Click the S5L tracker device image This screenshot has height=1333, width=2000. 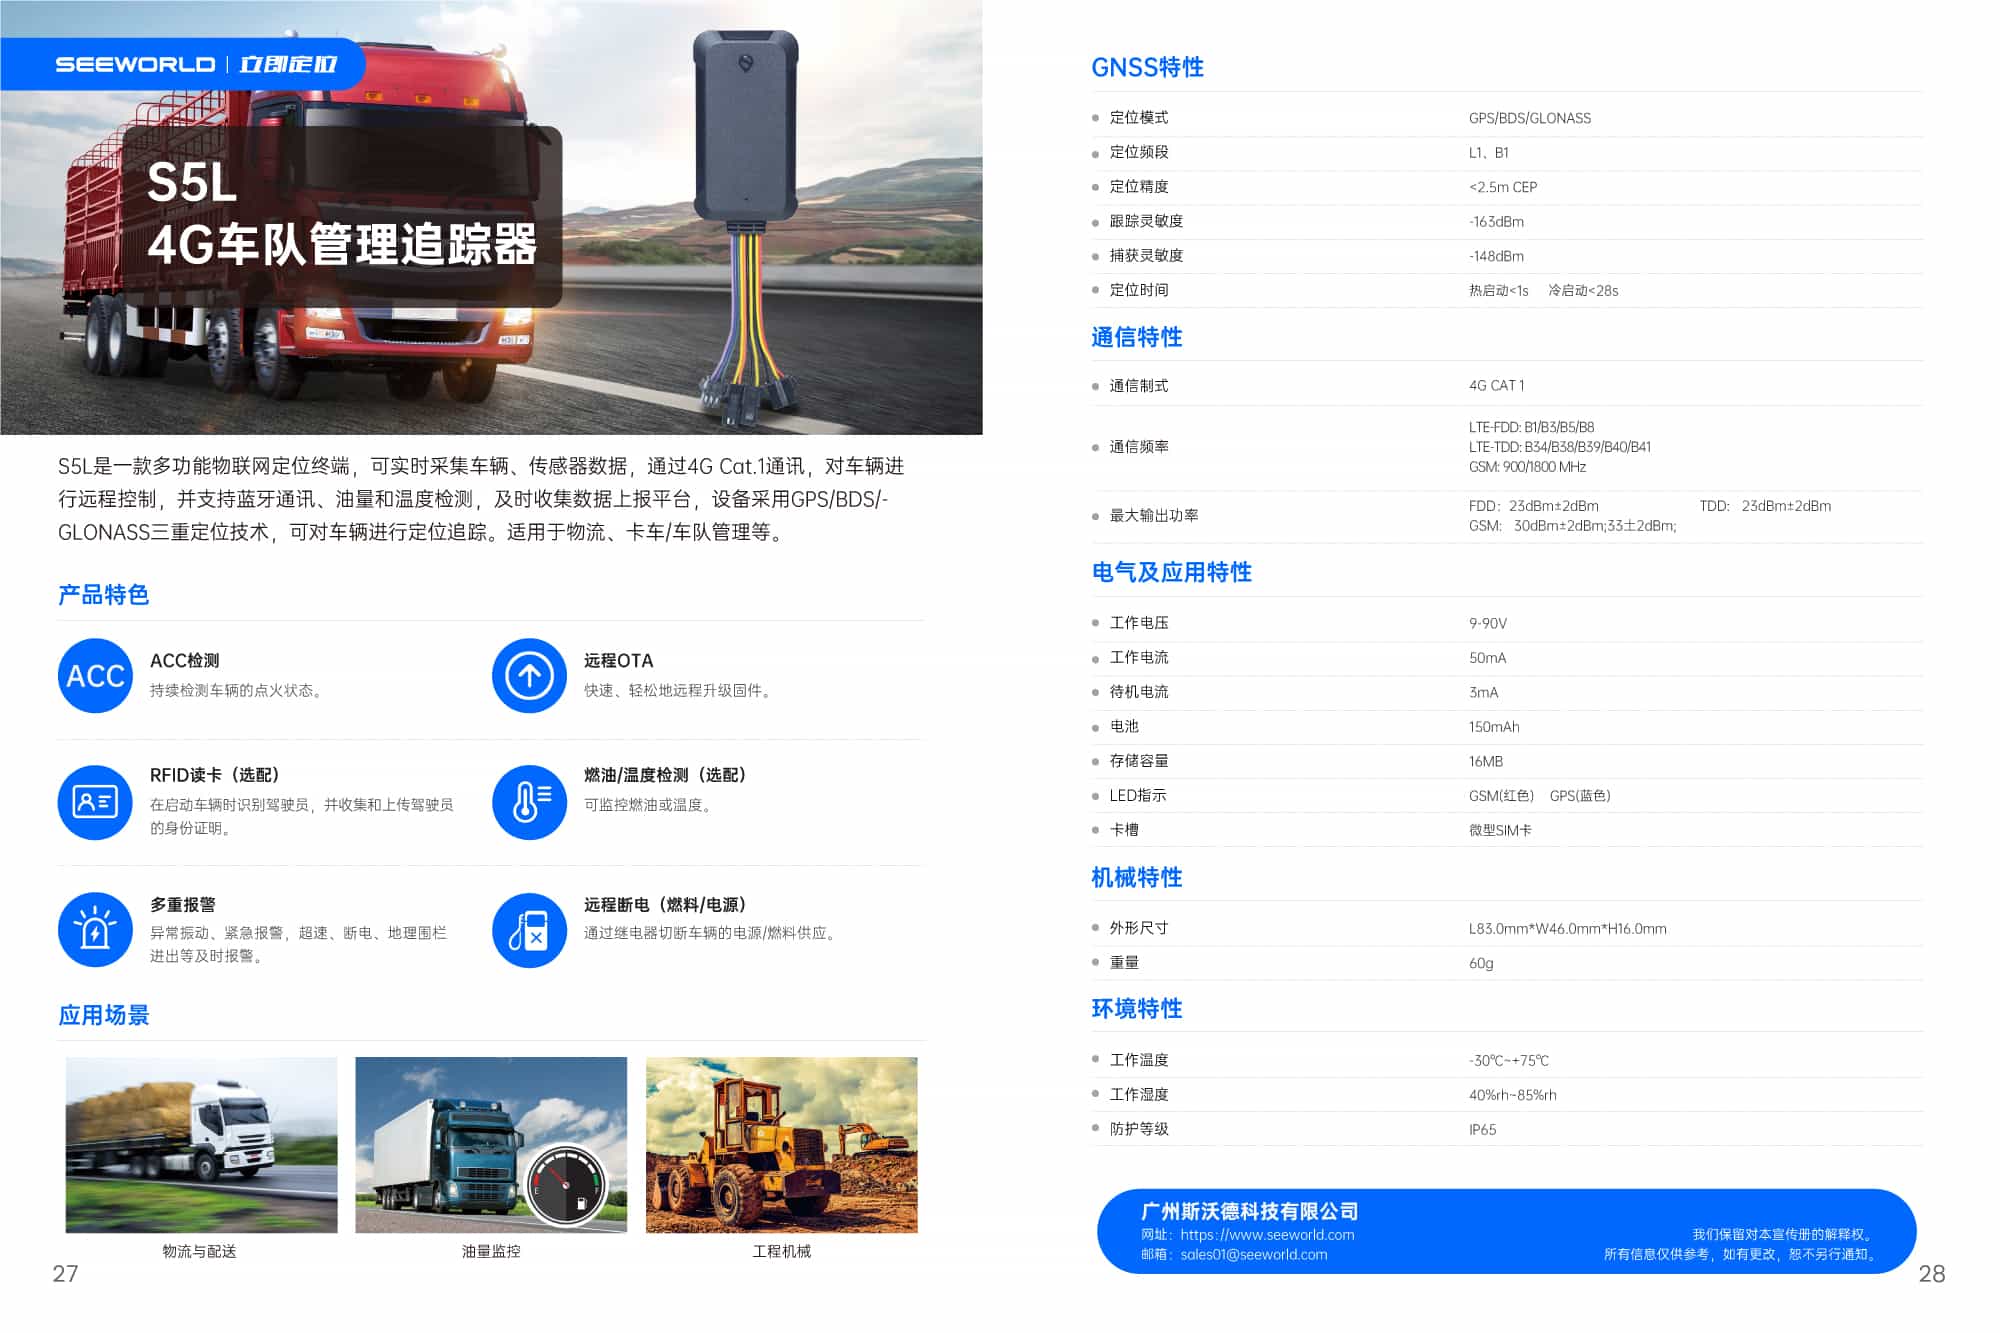click(745, 130)
